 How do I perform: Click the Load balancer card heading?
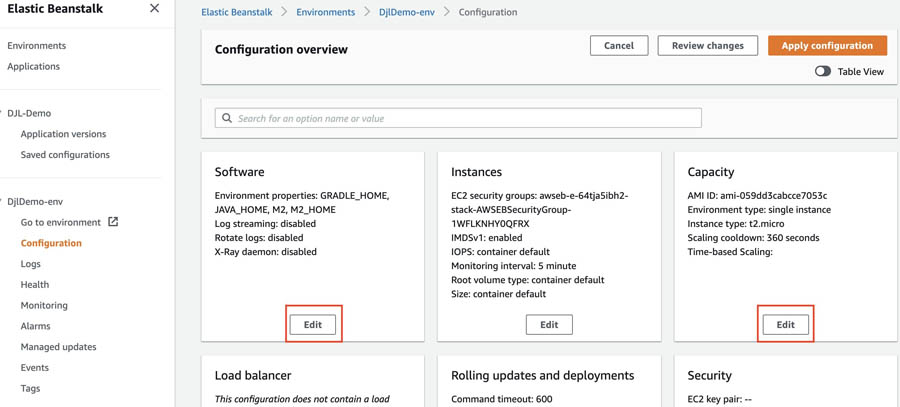click(253, 375)
